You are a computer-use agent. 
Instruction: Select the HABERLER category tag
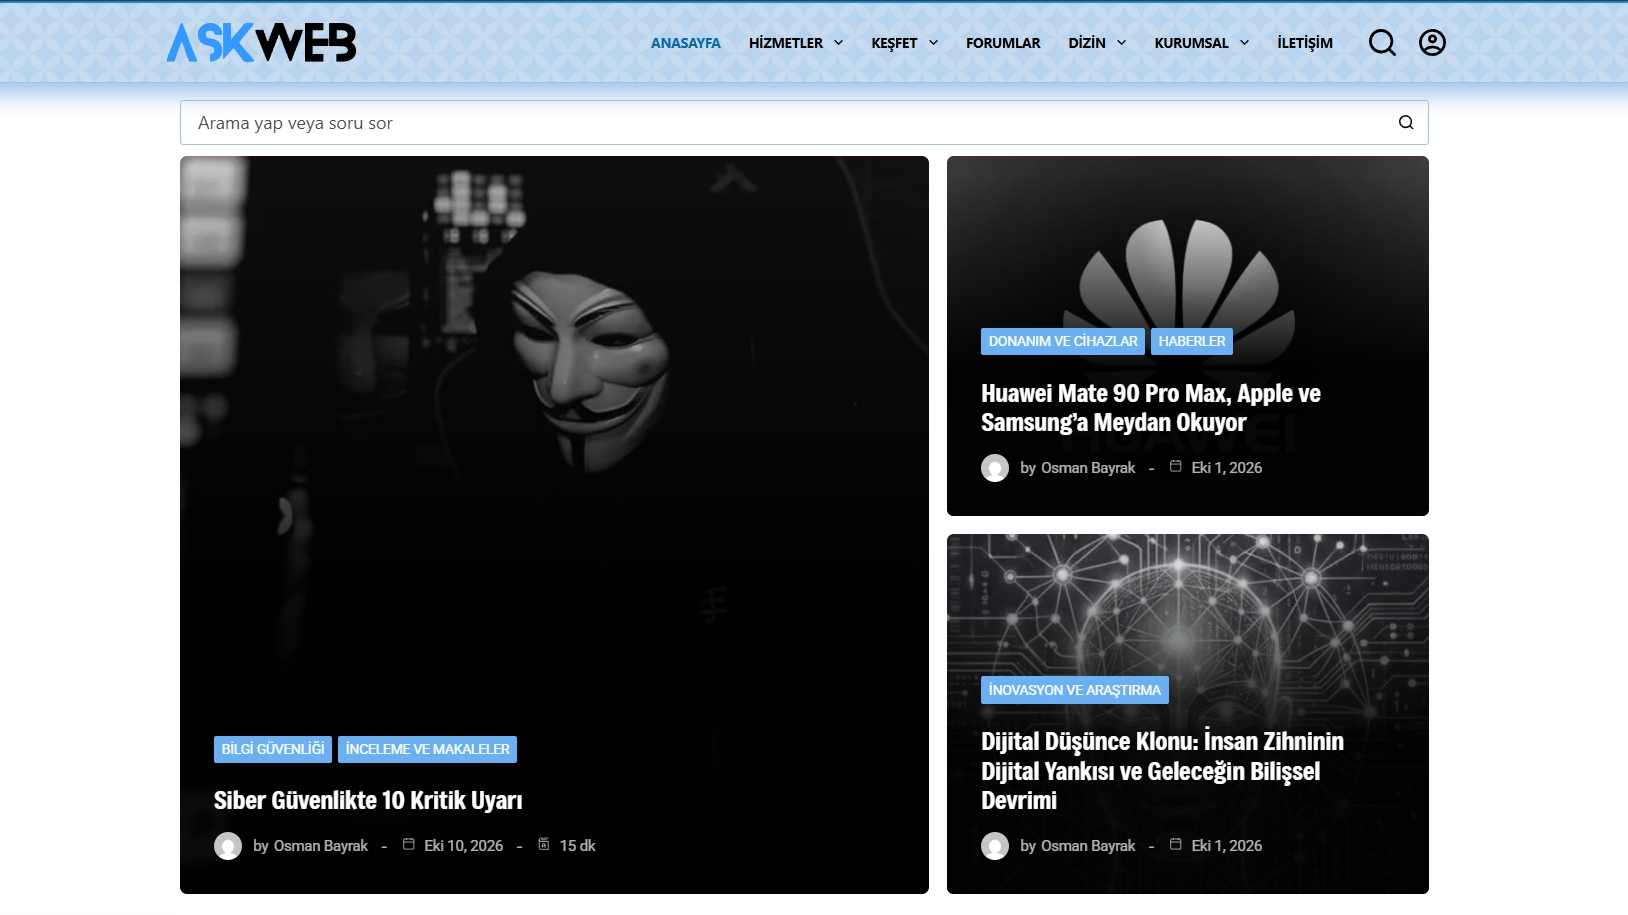tap(1192, 341)
